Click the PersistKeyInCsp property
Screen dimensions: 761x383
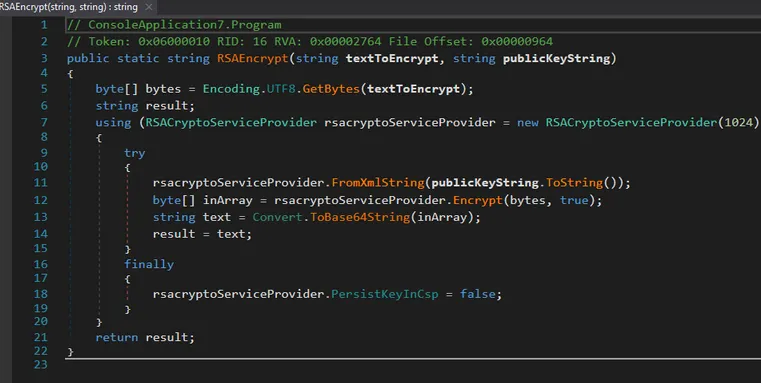pyautogui.click(x=385, y=294)
